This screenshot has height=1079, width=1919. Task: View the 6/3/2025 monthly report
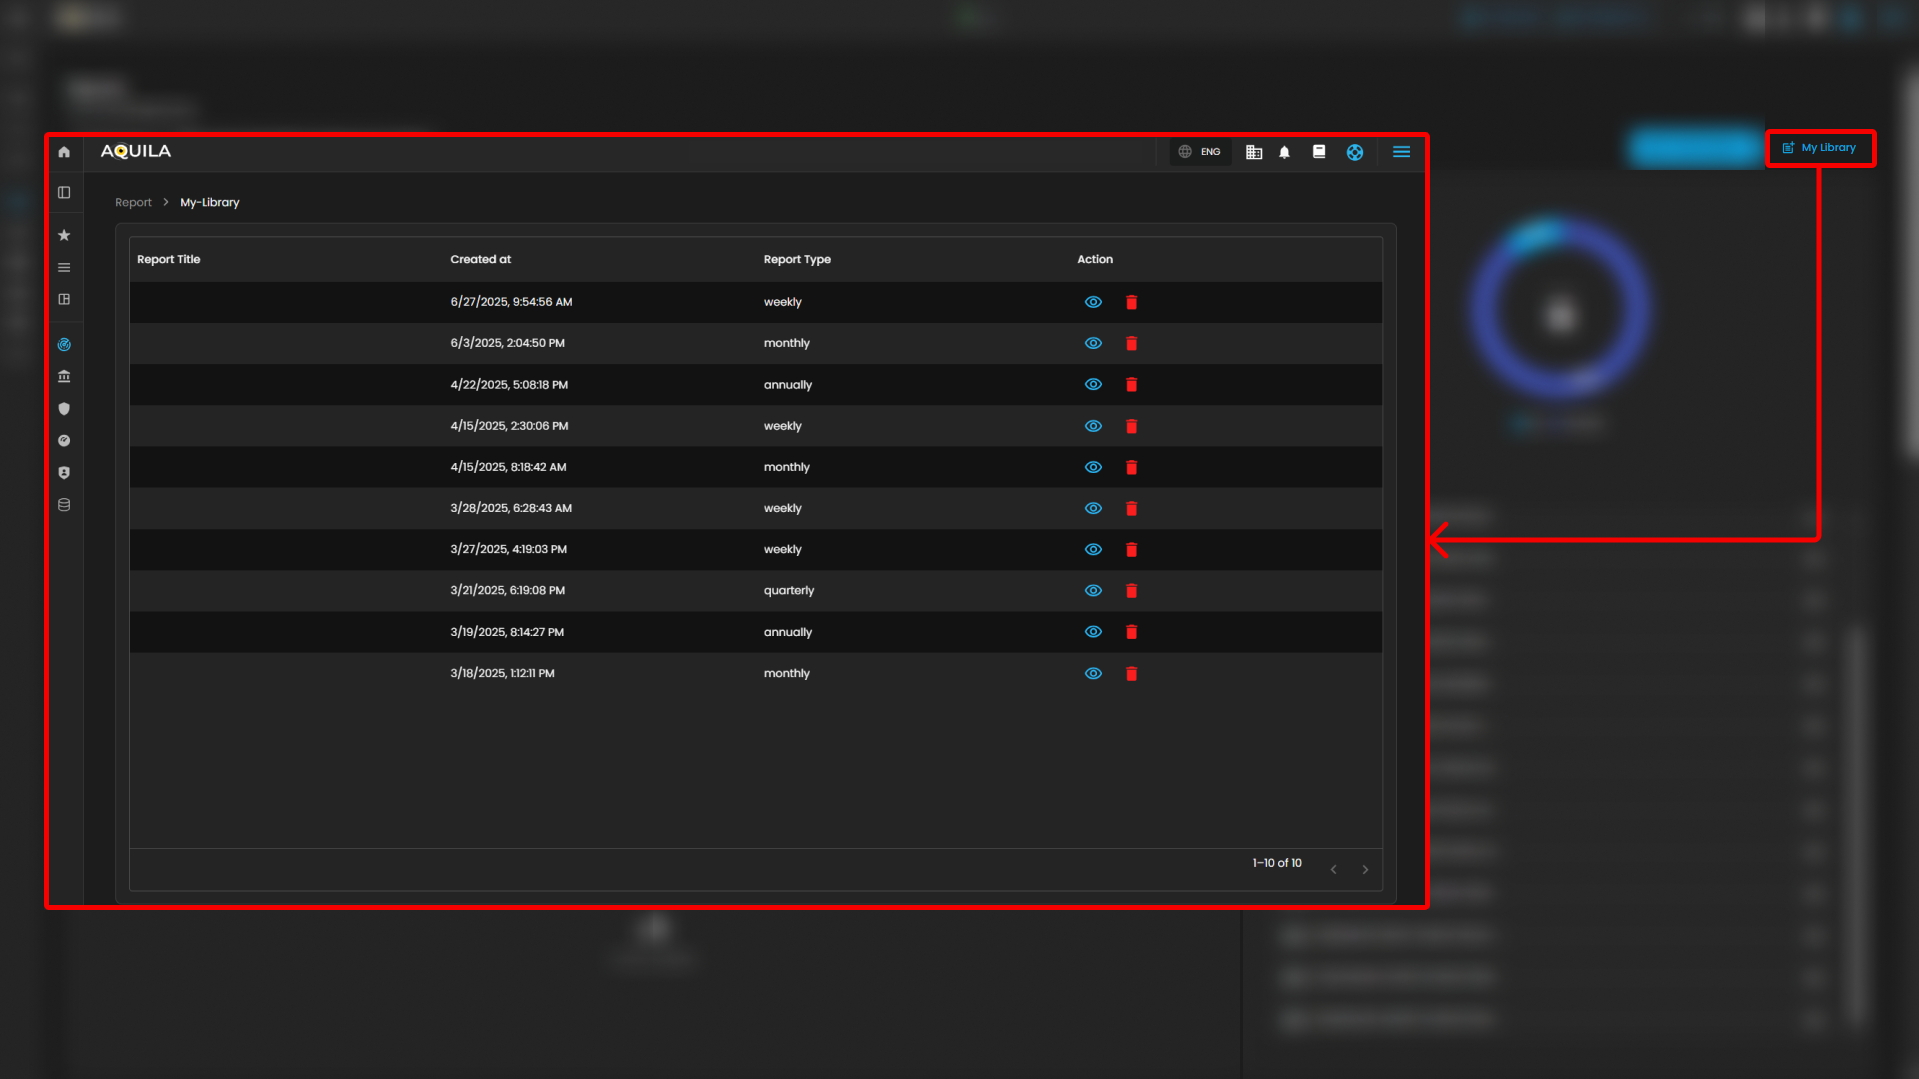1093,343
